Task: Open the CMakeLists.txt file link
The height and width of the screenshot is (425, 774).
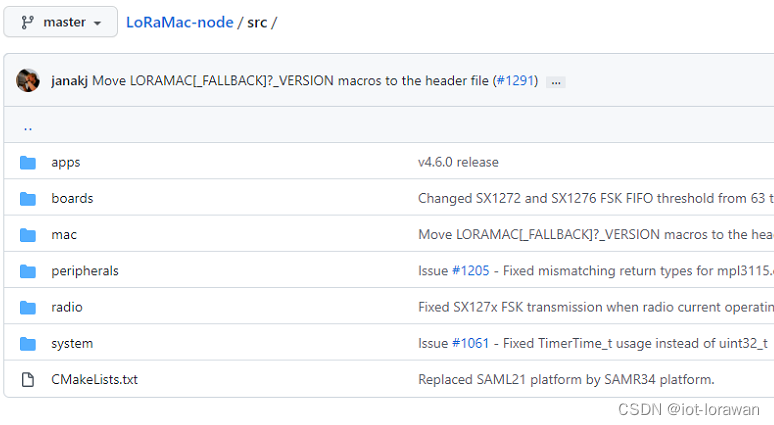Action: (x=94, y=380)
